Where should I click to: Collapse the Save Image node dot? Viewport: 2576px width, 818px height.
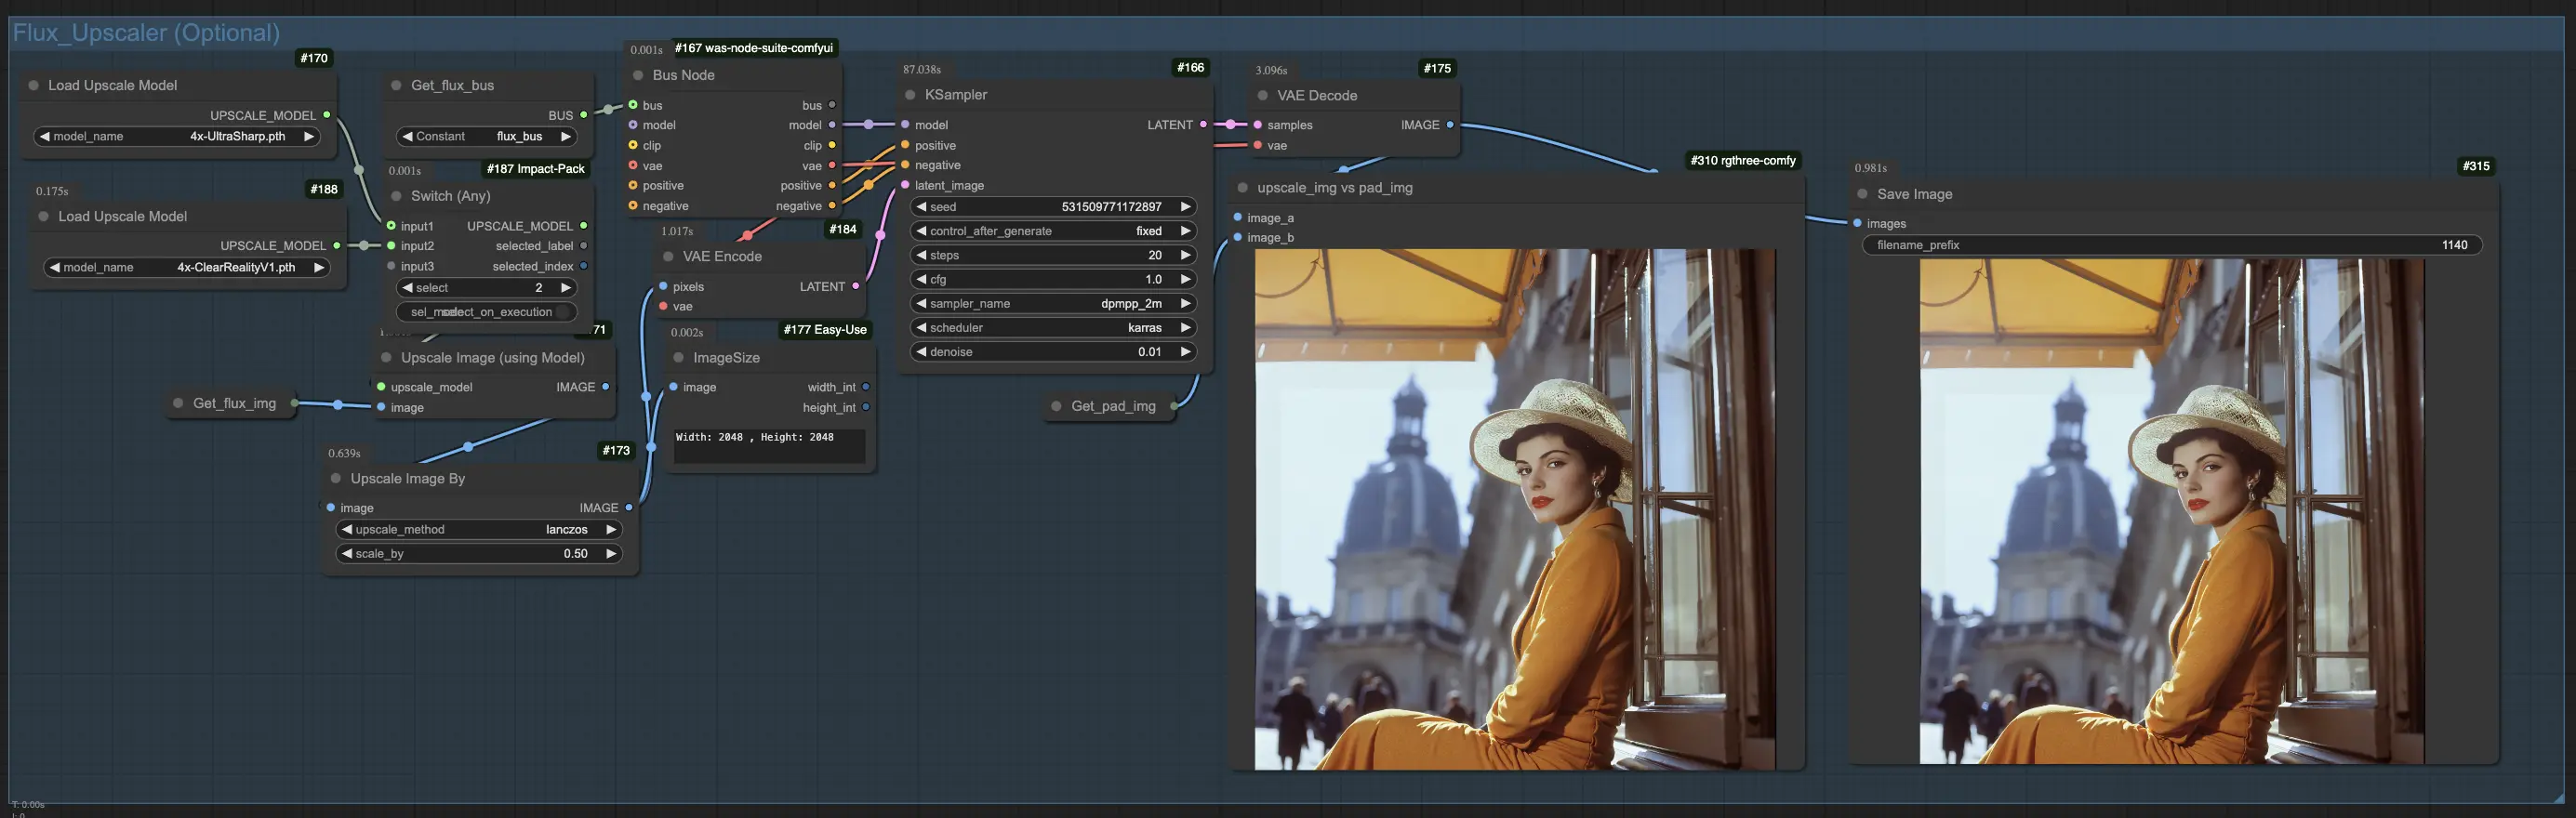(1863, 194)
